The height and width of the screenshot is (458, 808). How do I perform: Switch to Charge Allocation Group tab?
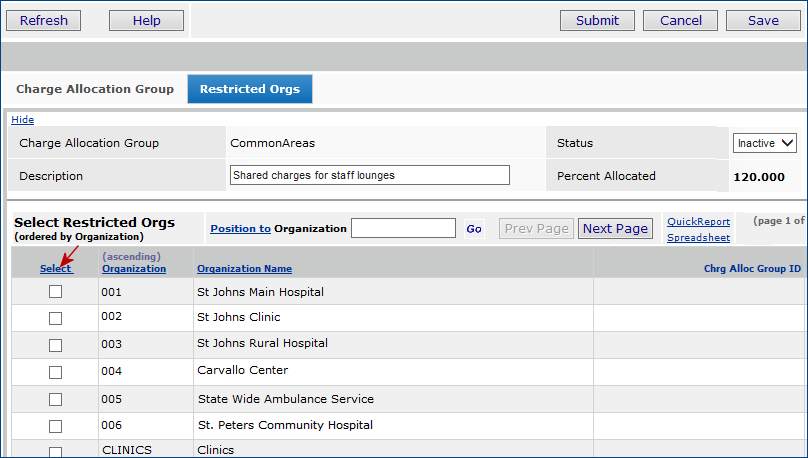pos(95,89)
